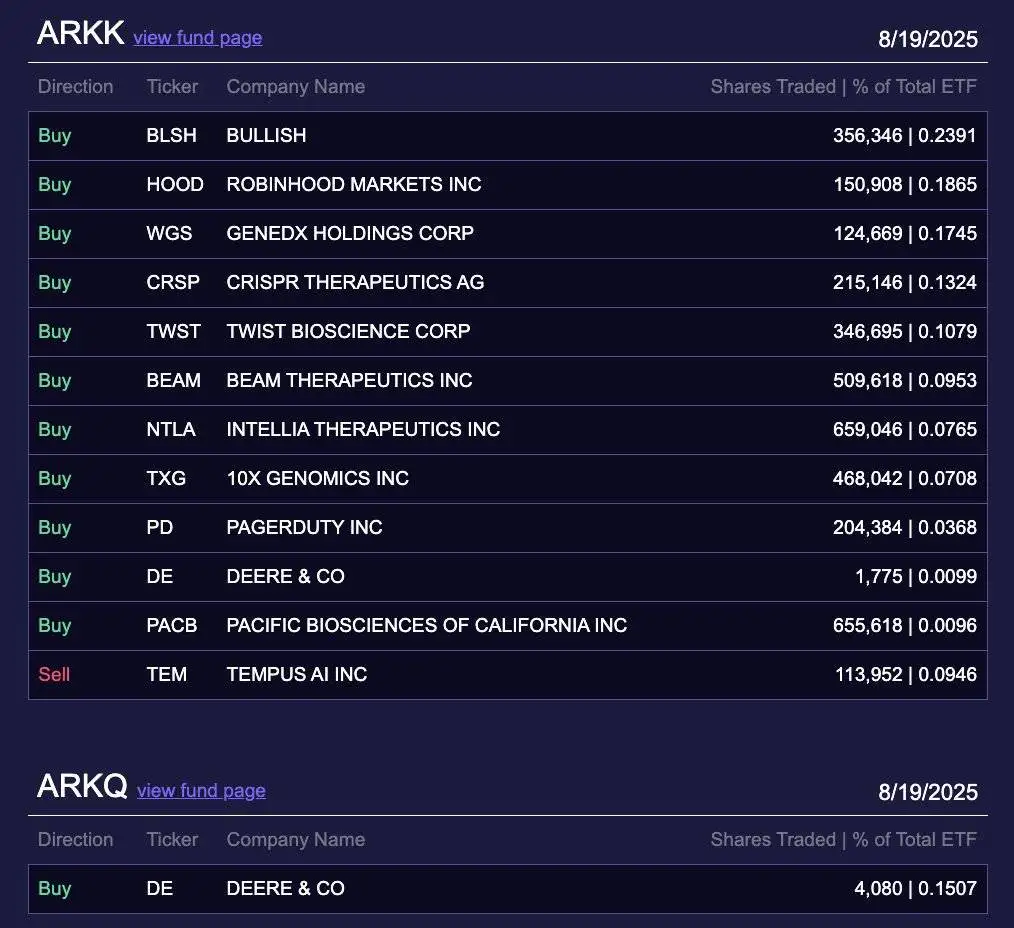The image size is (1014, 928).
Task: Select TEMPUS AI INC company name
Action: point(295,674)
